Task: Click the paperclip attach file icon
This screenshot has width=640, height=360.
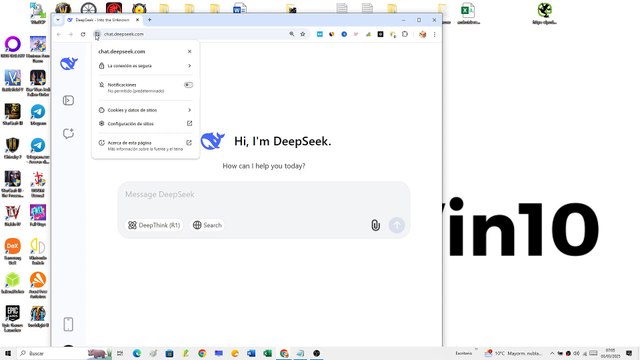Action: (376, 225)
